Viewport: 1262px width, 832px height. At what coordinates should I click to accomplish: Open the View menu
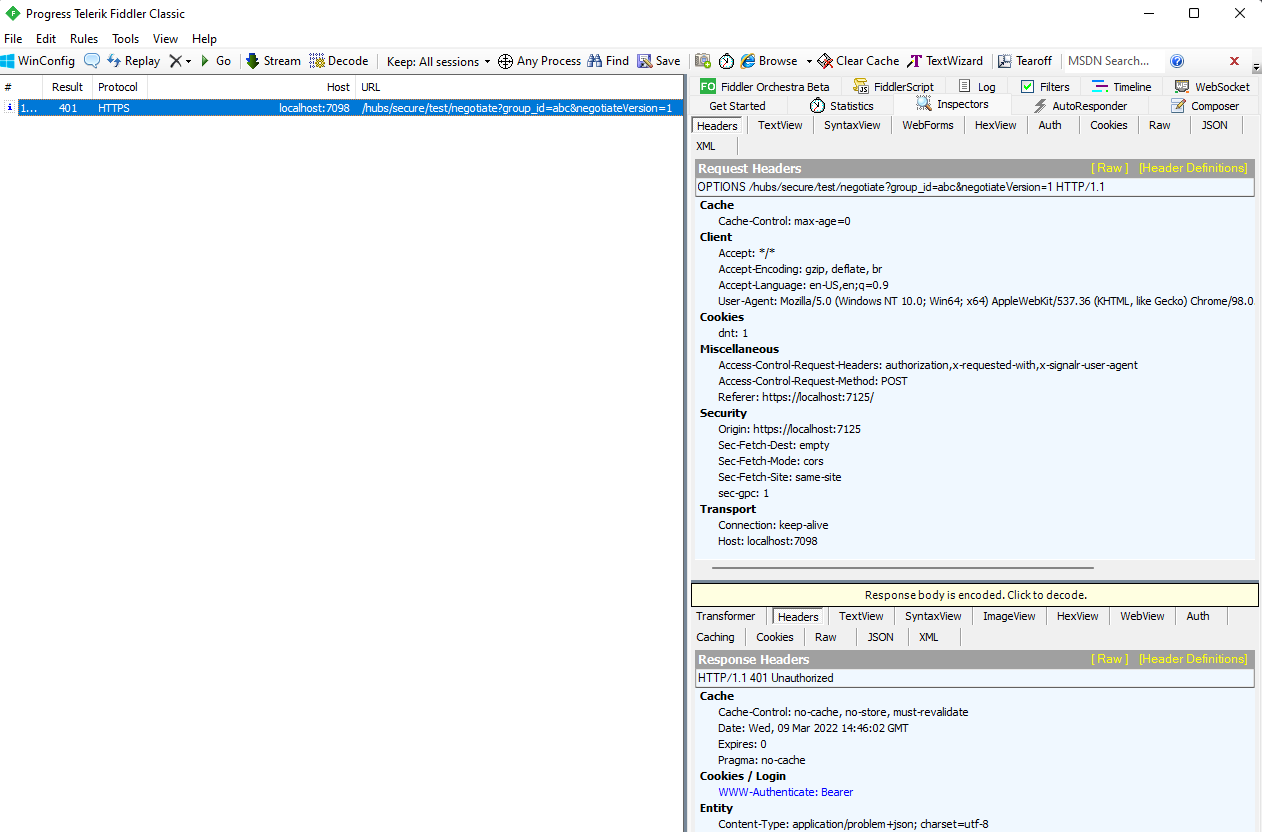point(165,39)
